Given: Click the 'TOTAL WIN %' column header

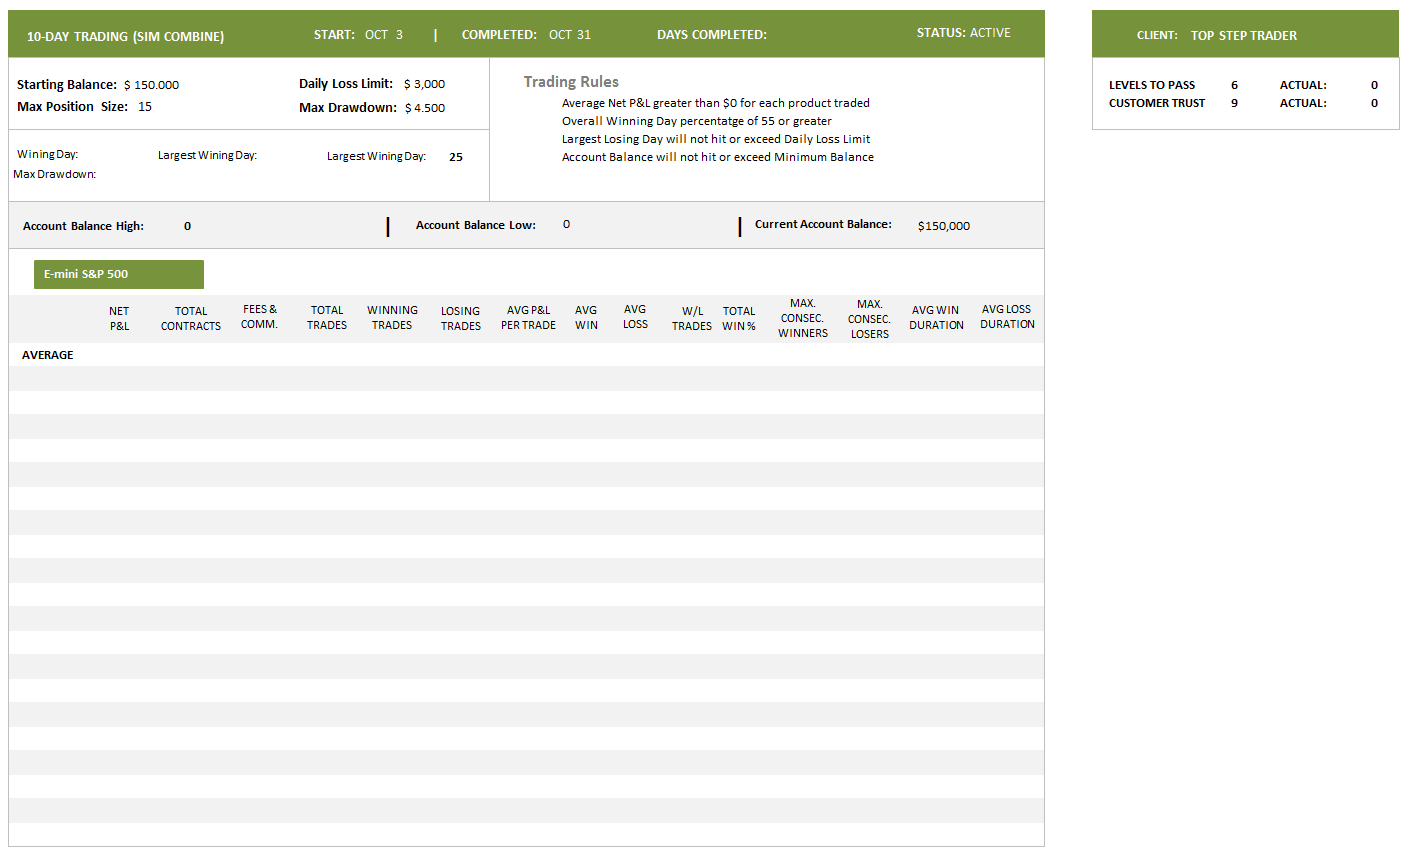Looking at the screenshot, I should coord(739,318).
